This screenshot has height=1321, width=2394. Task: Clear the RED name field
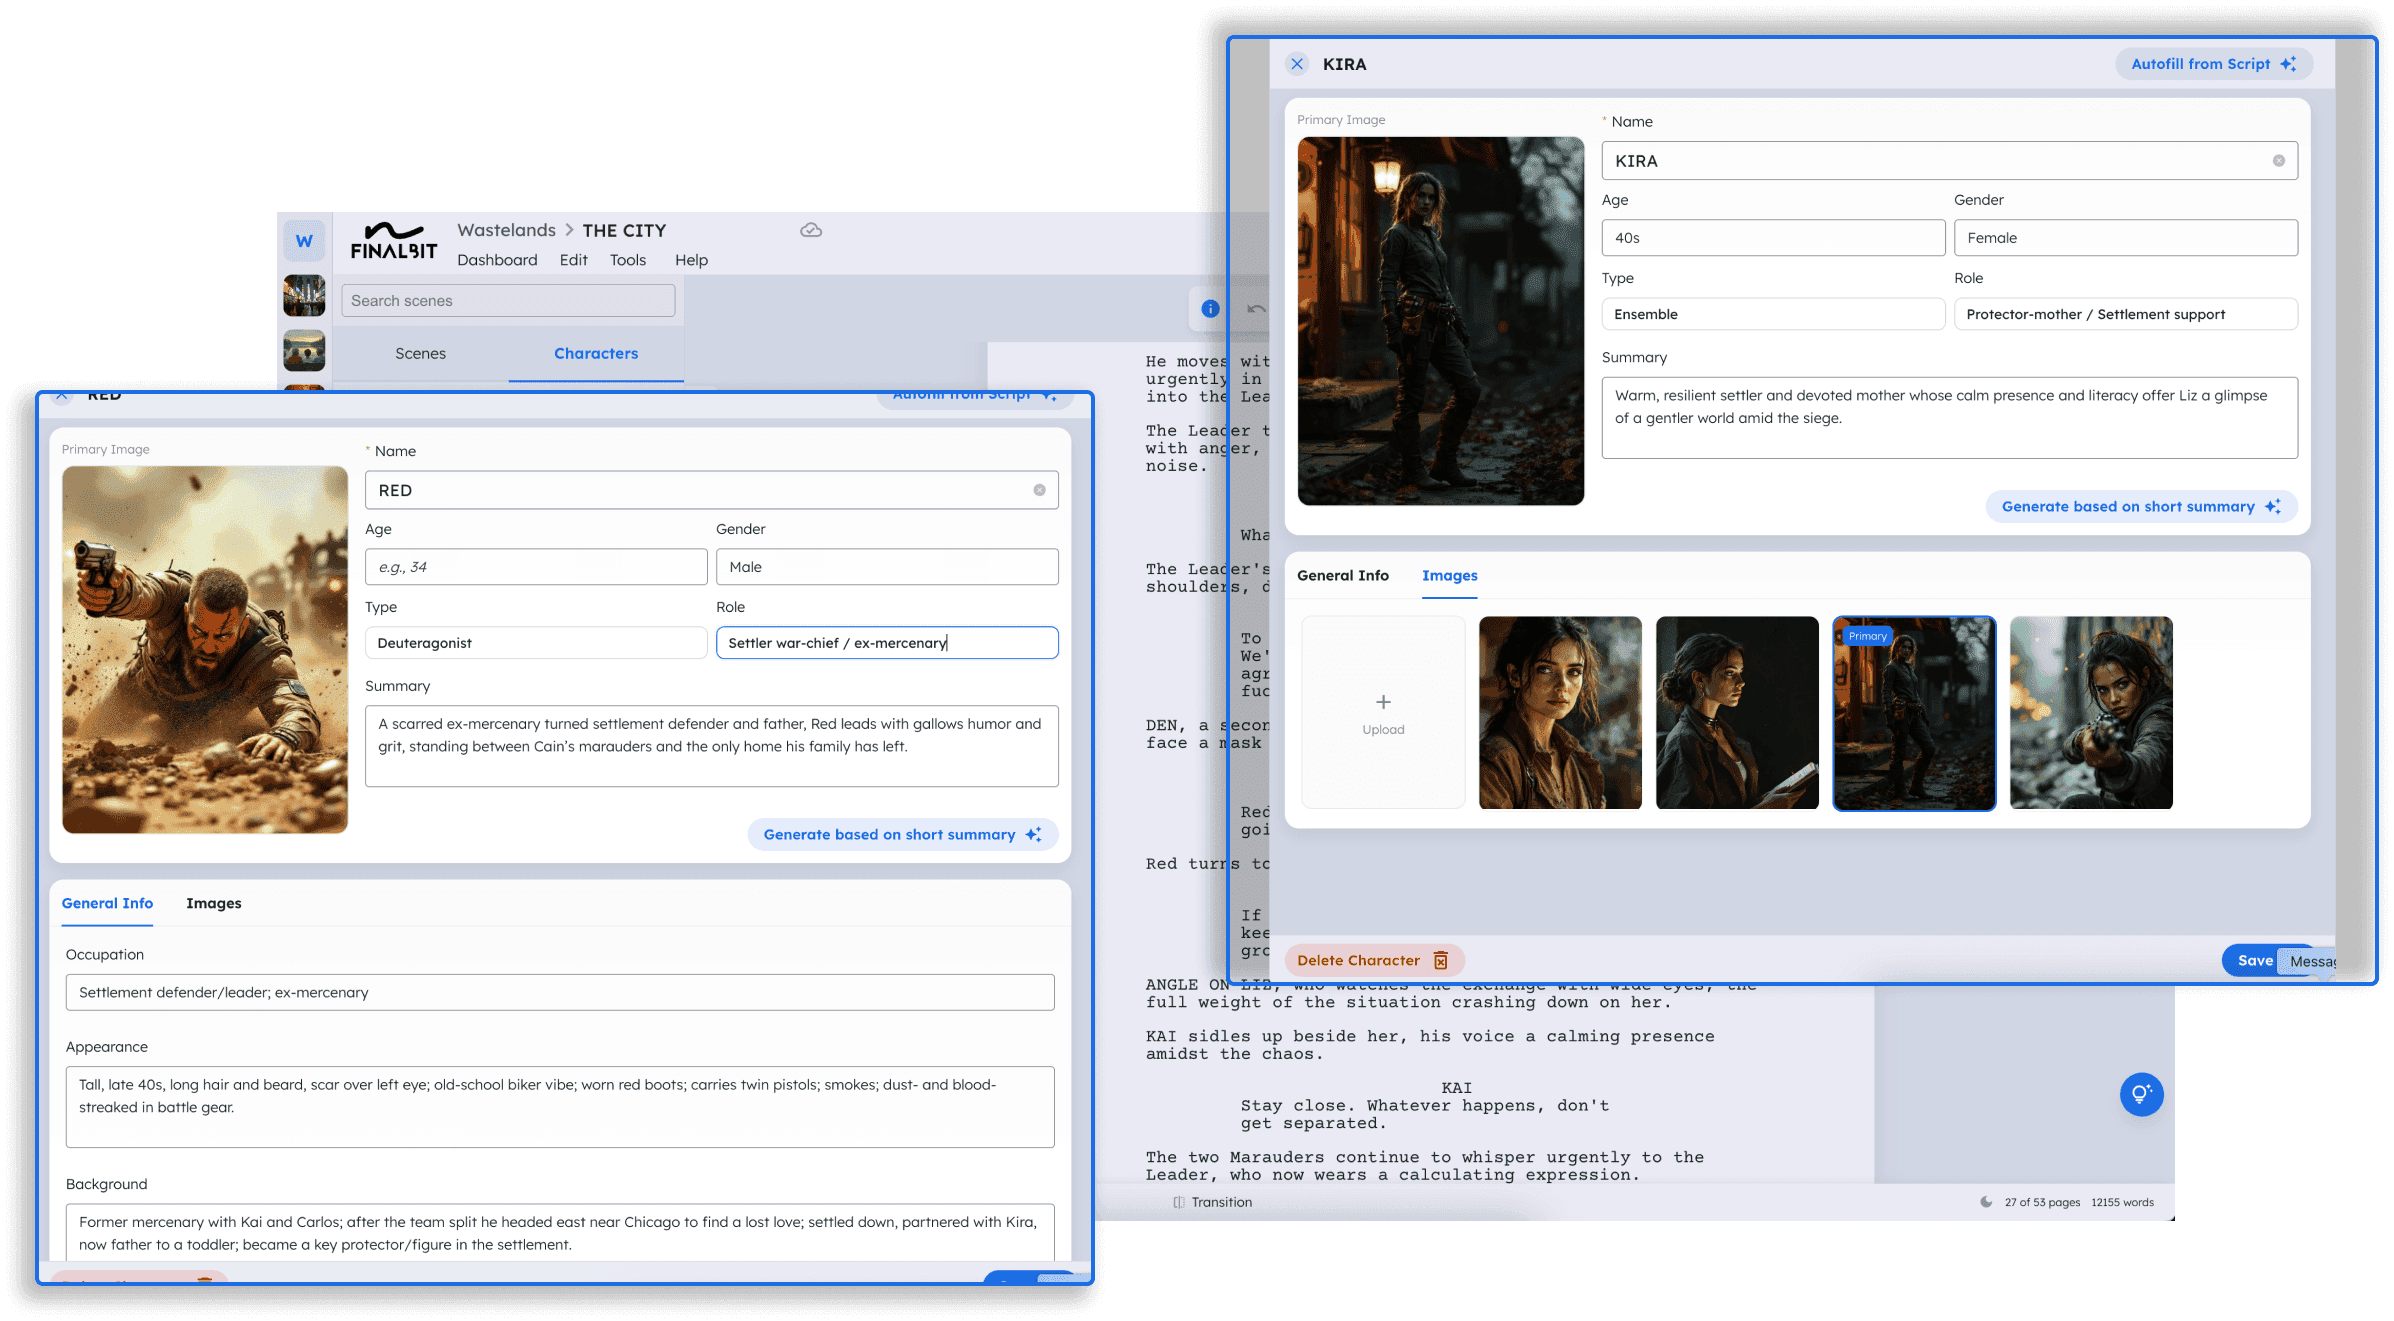[x=1039, y=490]
